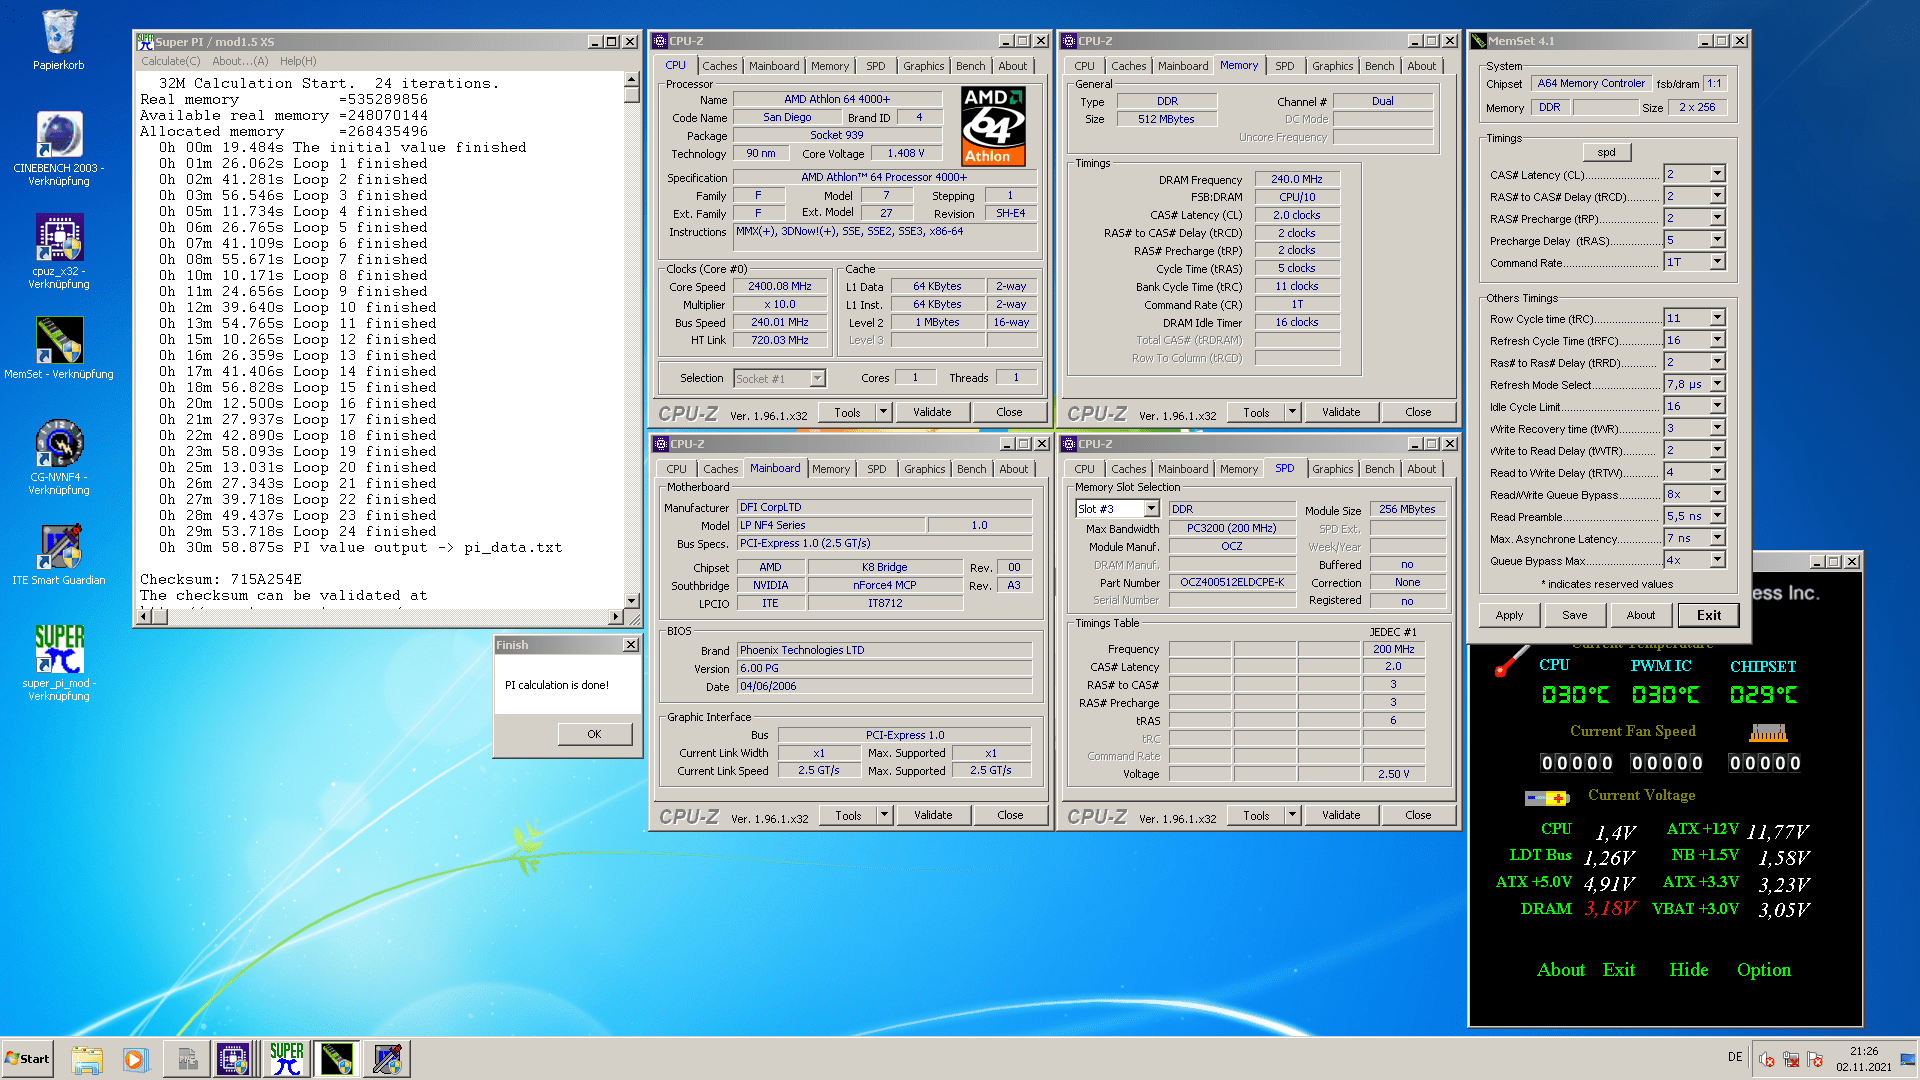Click the DRAM Frequency value 240.0 MHz
This screenshot has width=1920, height=1080.
point(1297,179)
